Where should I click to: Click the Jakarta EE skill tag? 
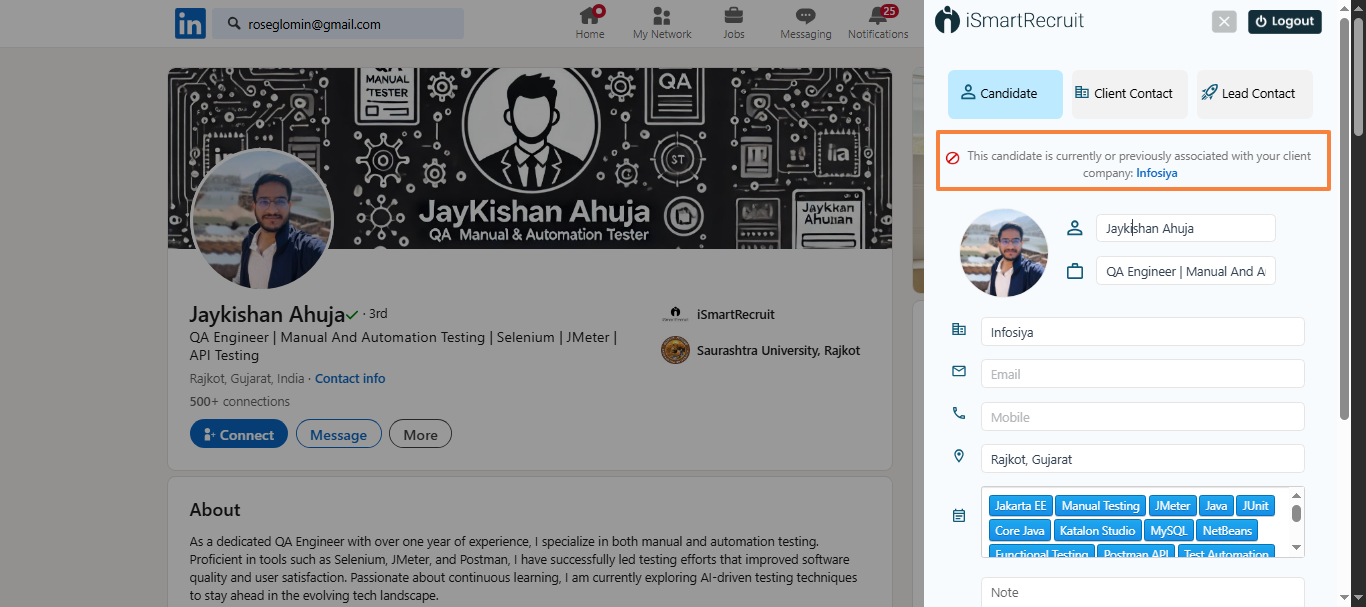point(1020,506)
